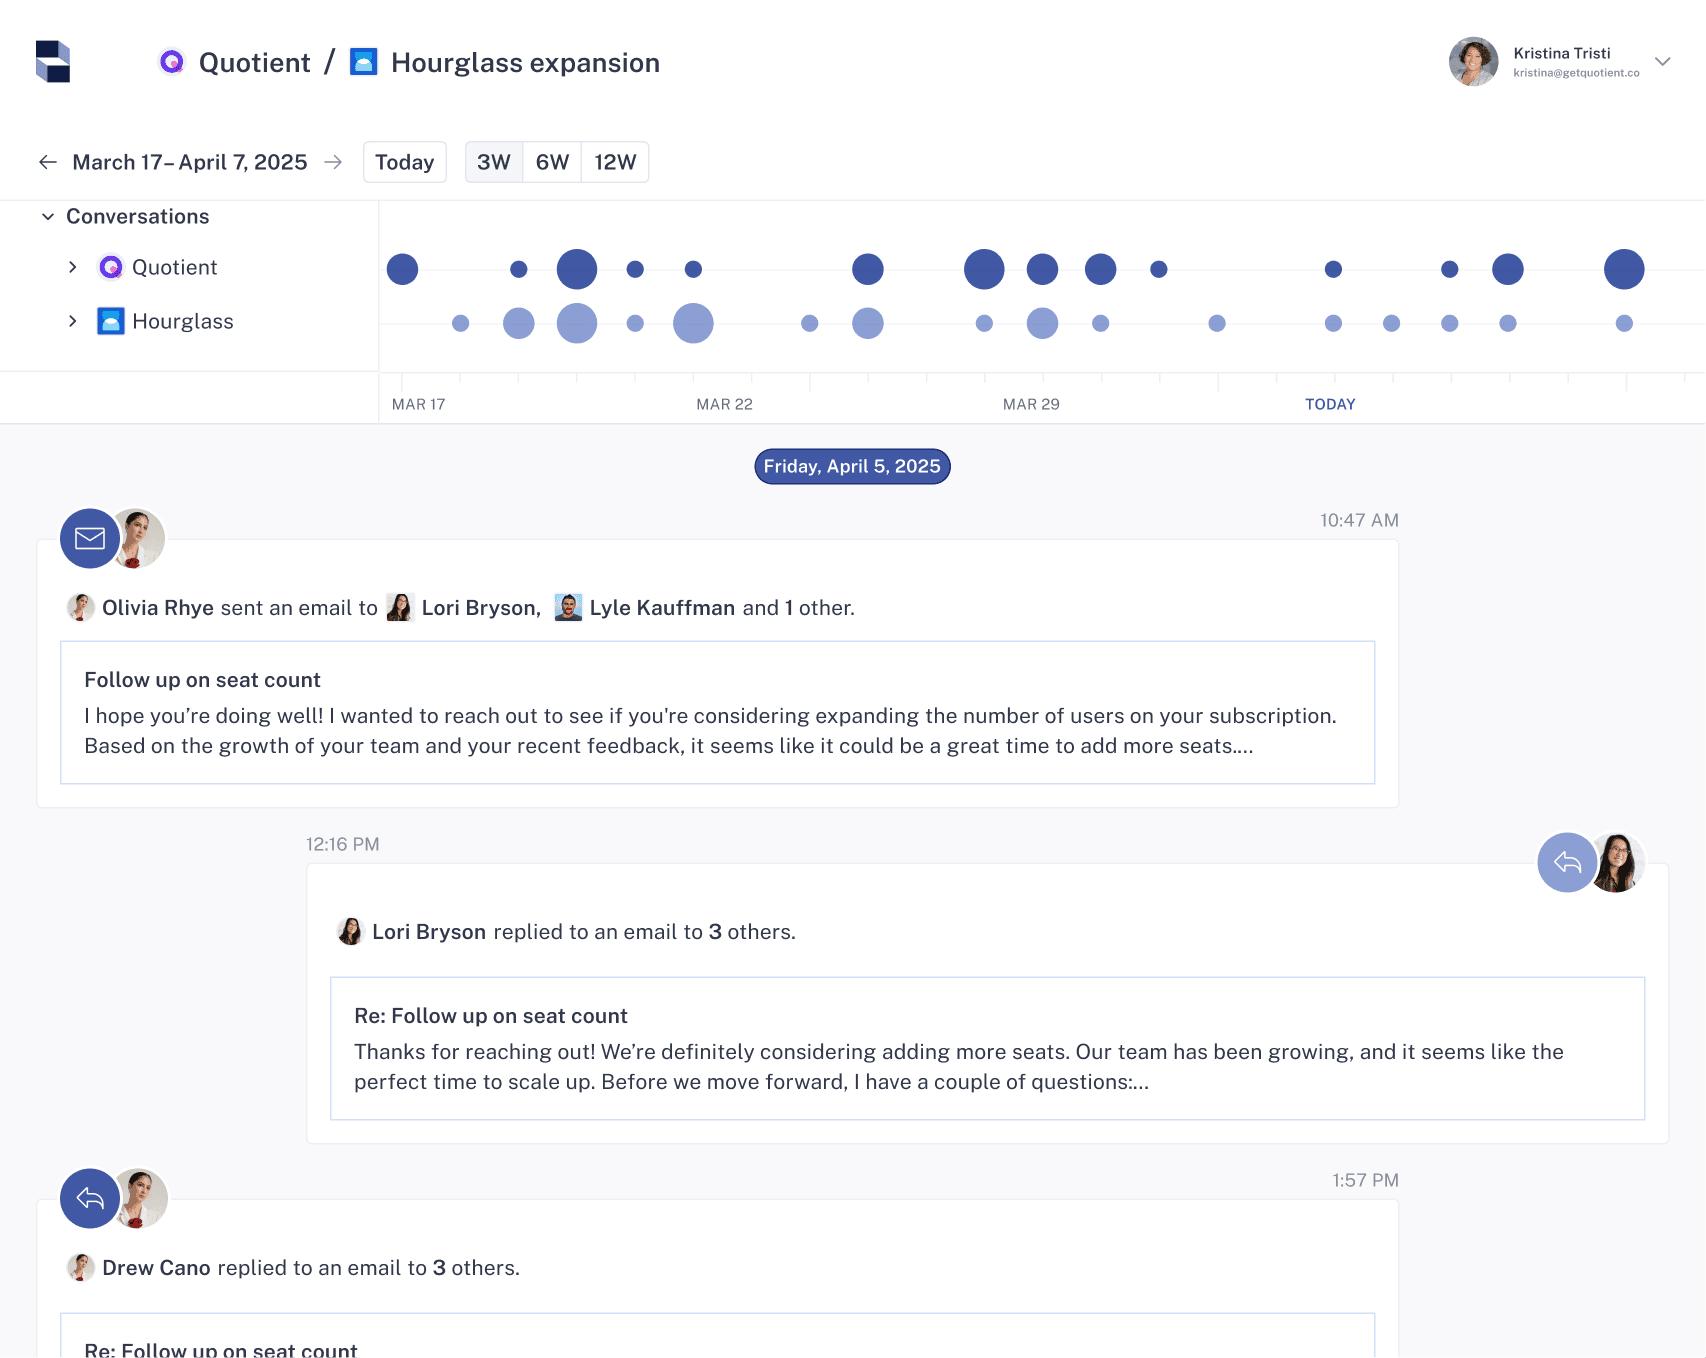This screenshot has height=1358, width=1706.
Task: Open the Drew Cano name link
Action: pyautogui.click(x=156, y=1268)
